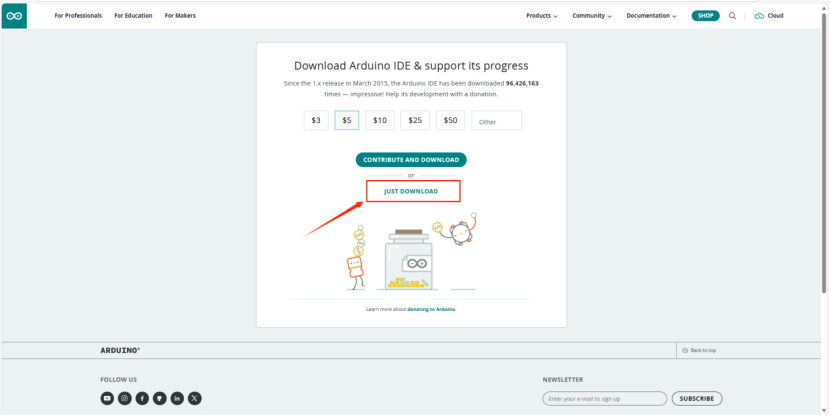Open the LinkedIn social icon
This screenshot has height=416, width=830.
click(177, 398)
